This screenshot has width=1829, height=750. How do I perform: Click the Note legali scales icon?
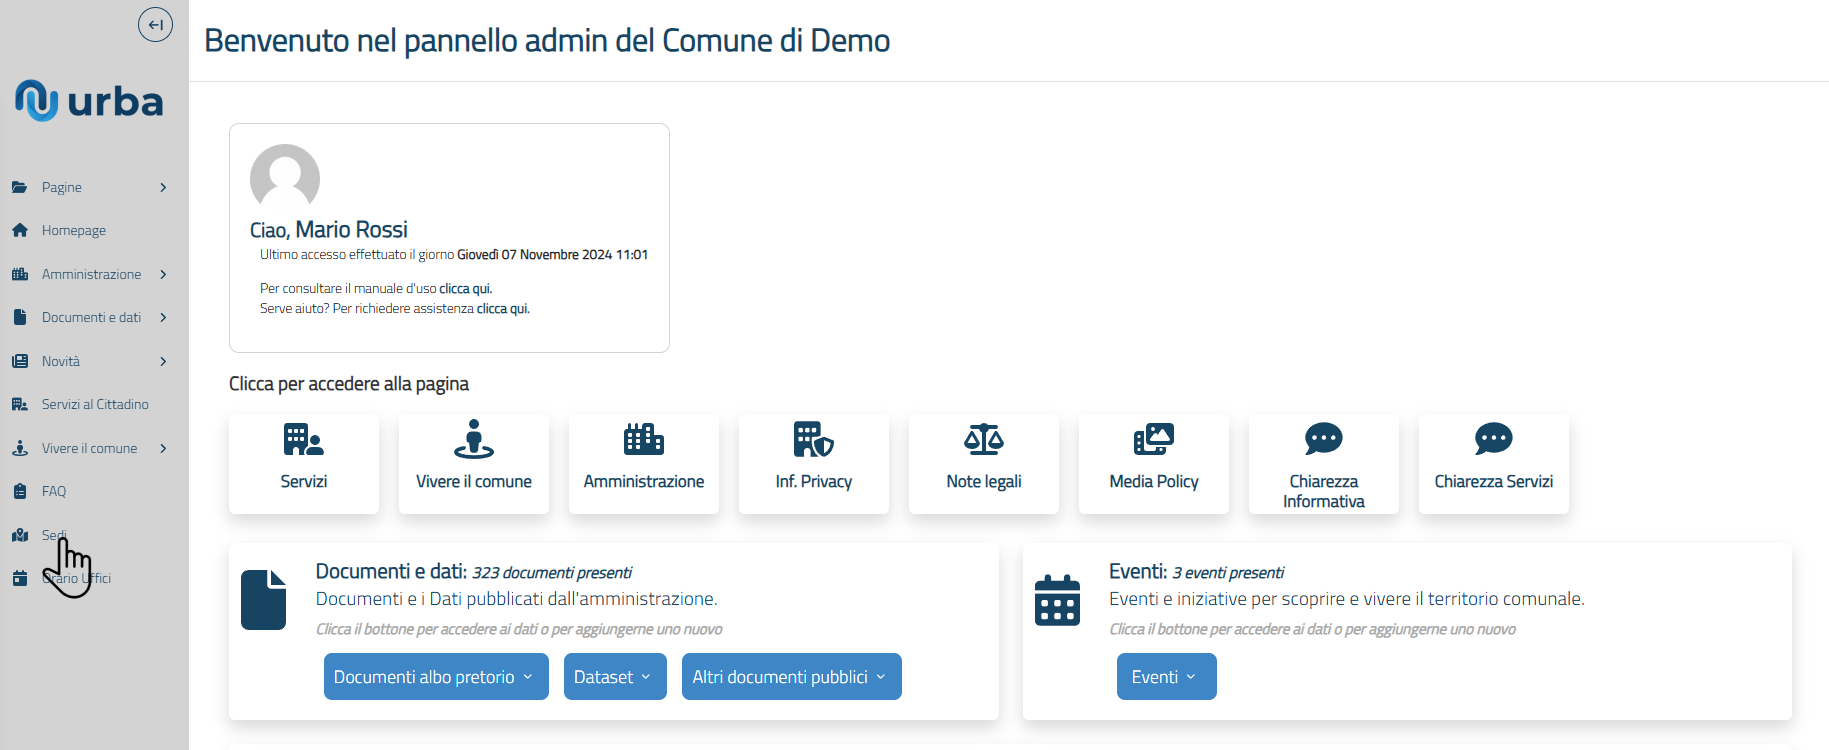coord(983,440)
